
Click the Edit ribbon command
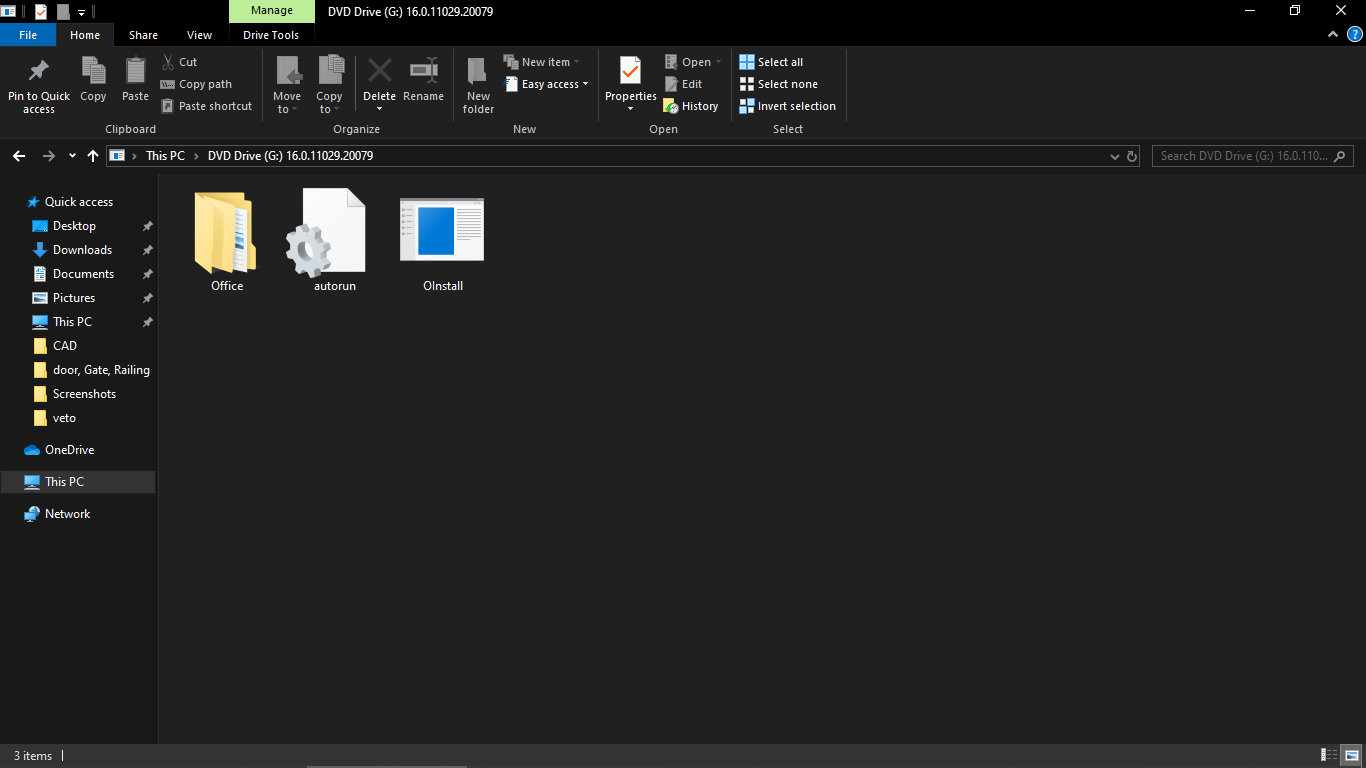683,84
